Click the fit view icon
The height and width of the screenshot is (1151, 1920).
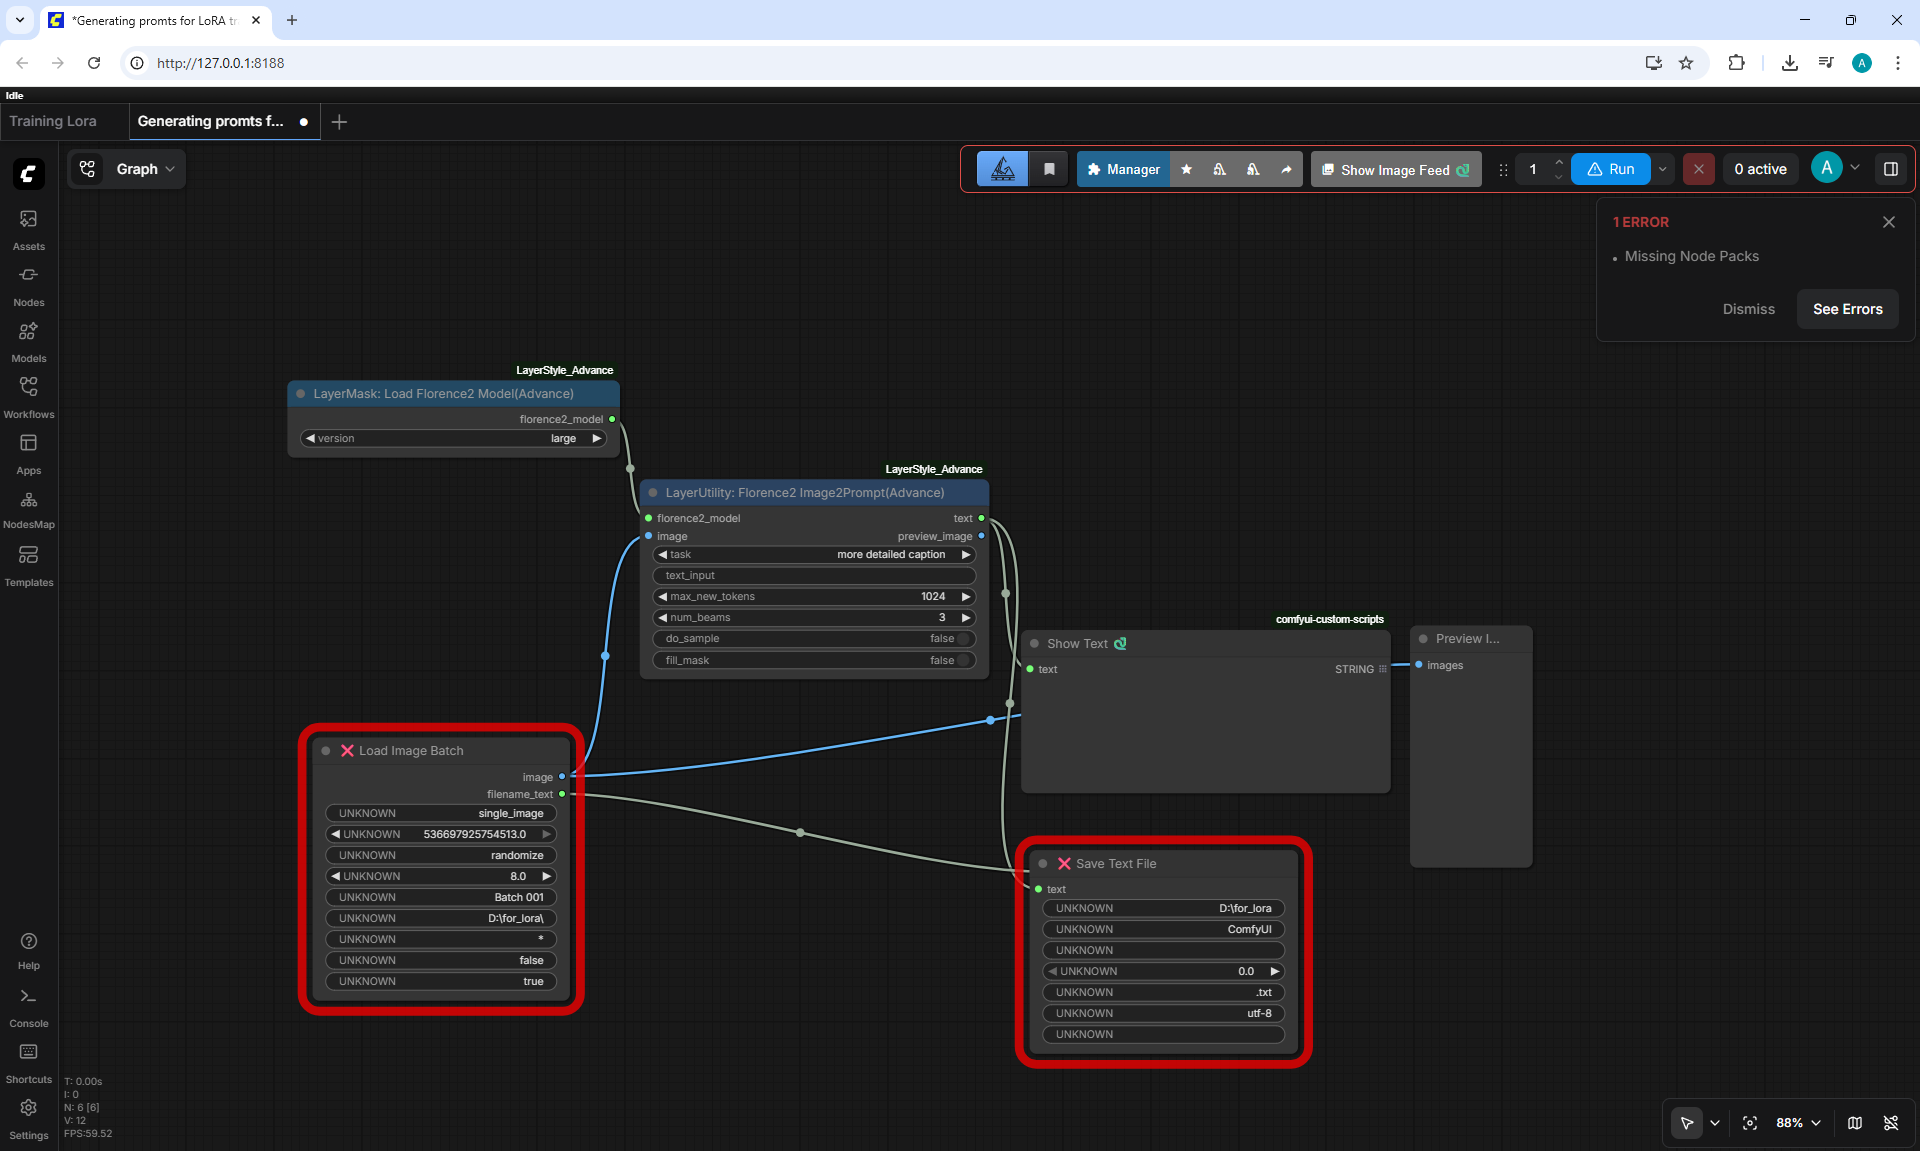1750,1123
